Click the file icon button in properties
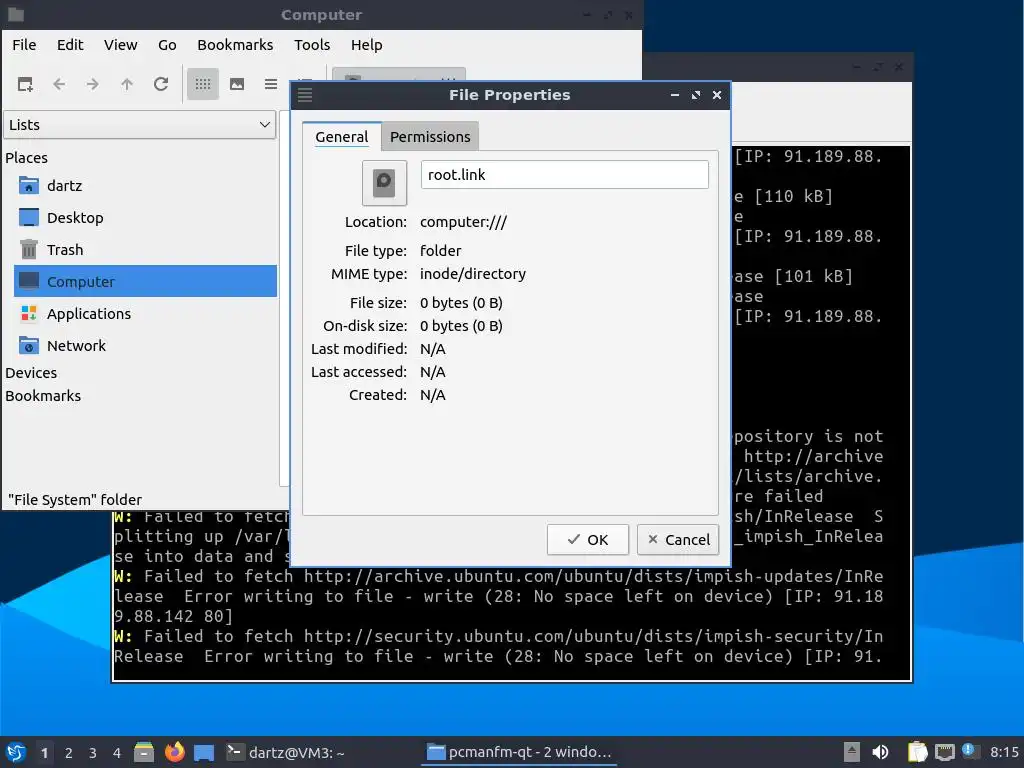The width and height of the screenshot is (1024, 768). 385,183
